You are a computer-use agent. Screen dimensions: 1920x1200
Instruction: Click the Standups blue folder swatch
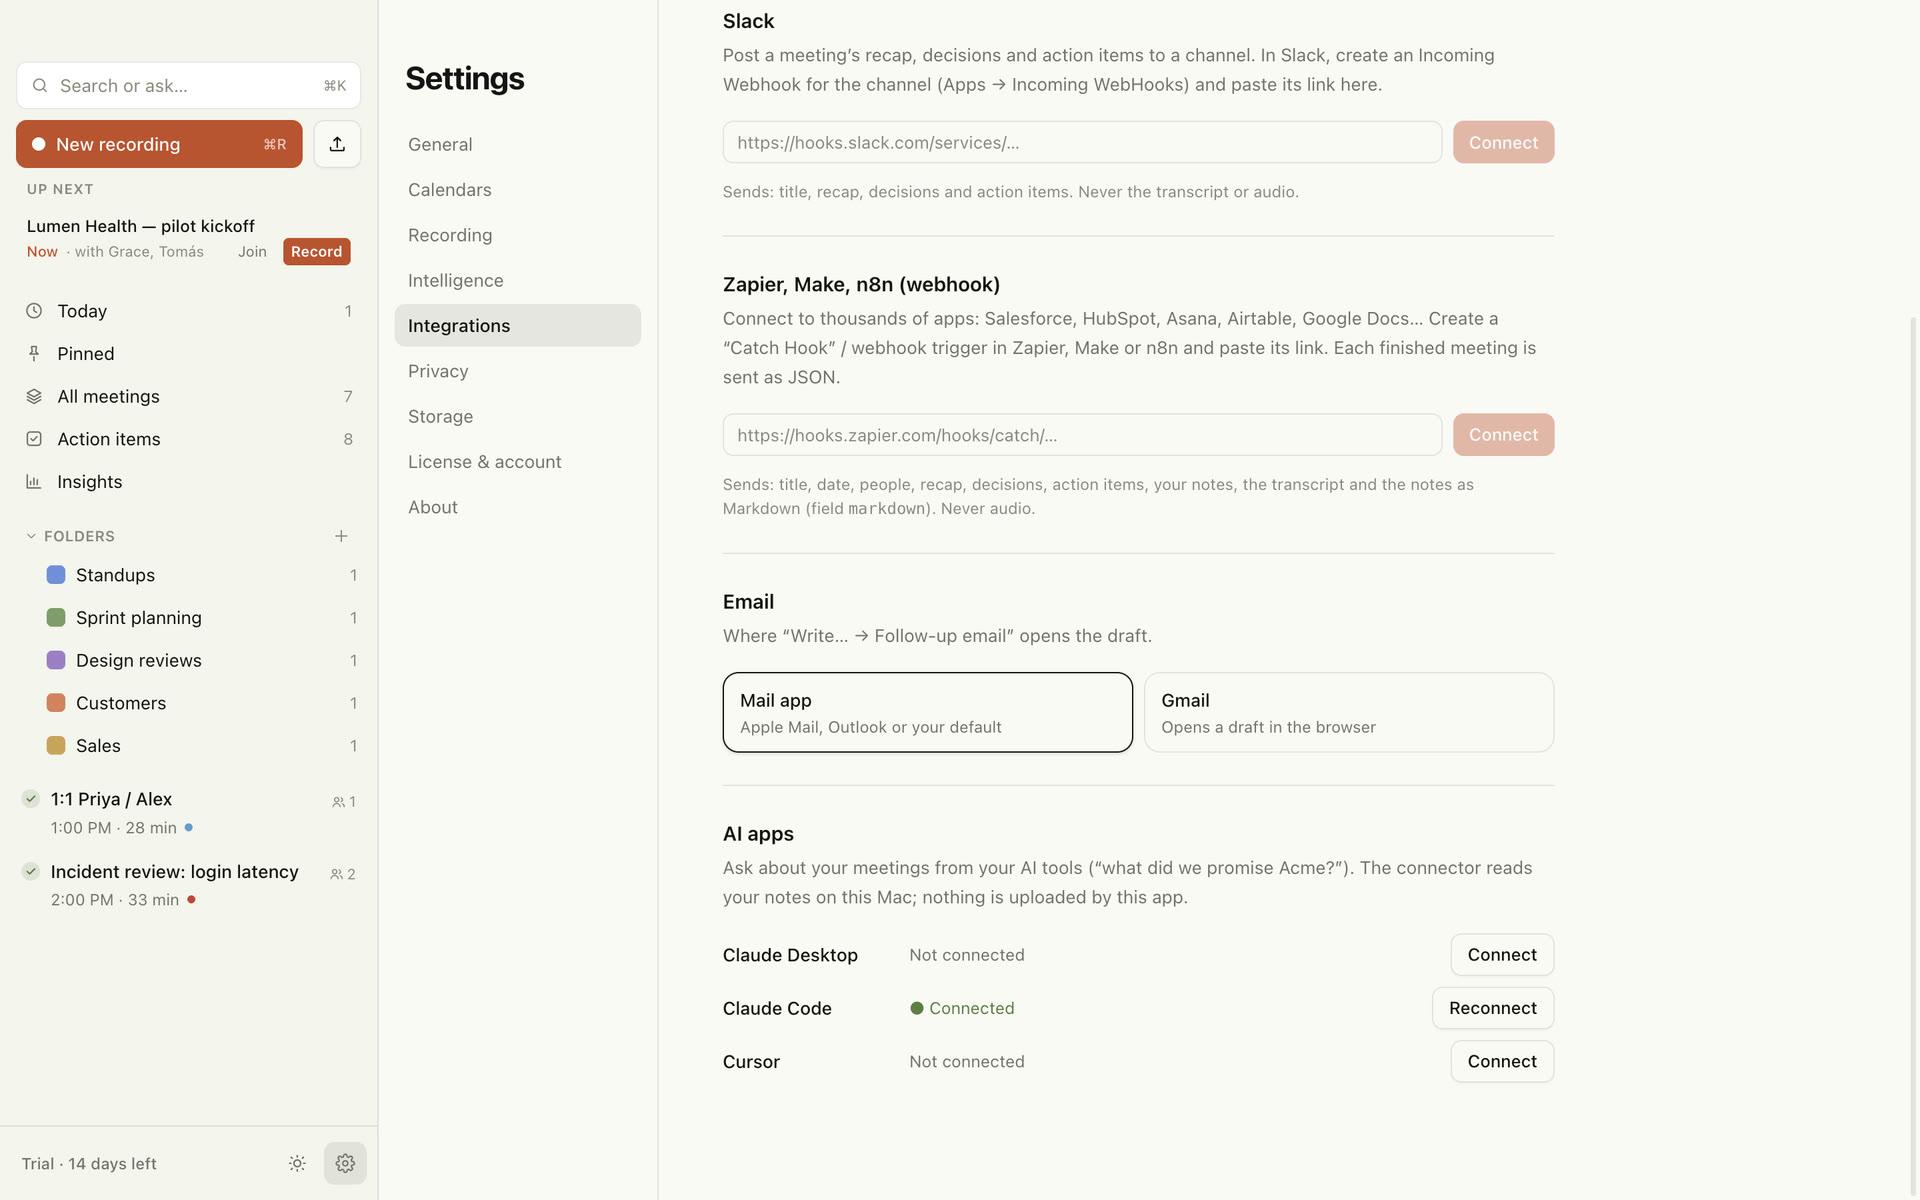coord(56,575)
